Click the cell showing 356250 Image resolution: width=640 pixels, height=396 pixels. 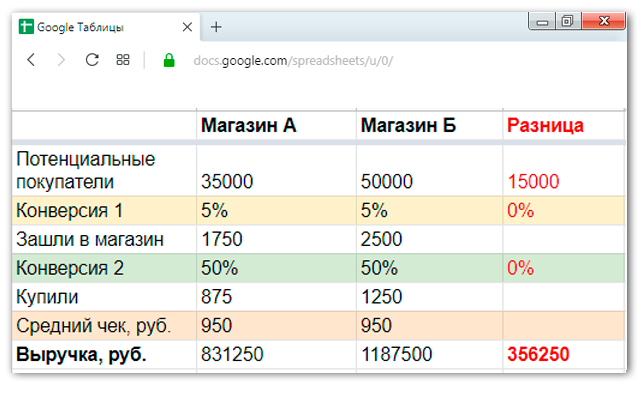pos(564,354)
